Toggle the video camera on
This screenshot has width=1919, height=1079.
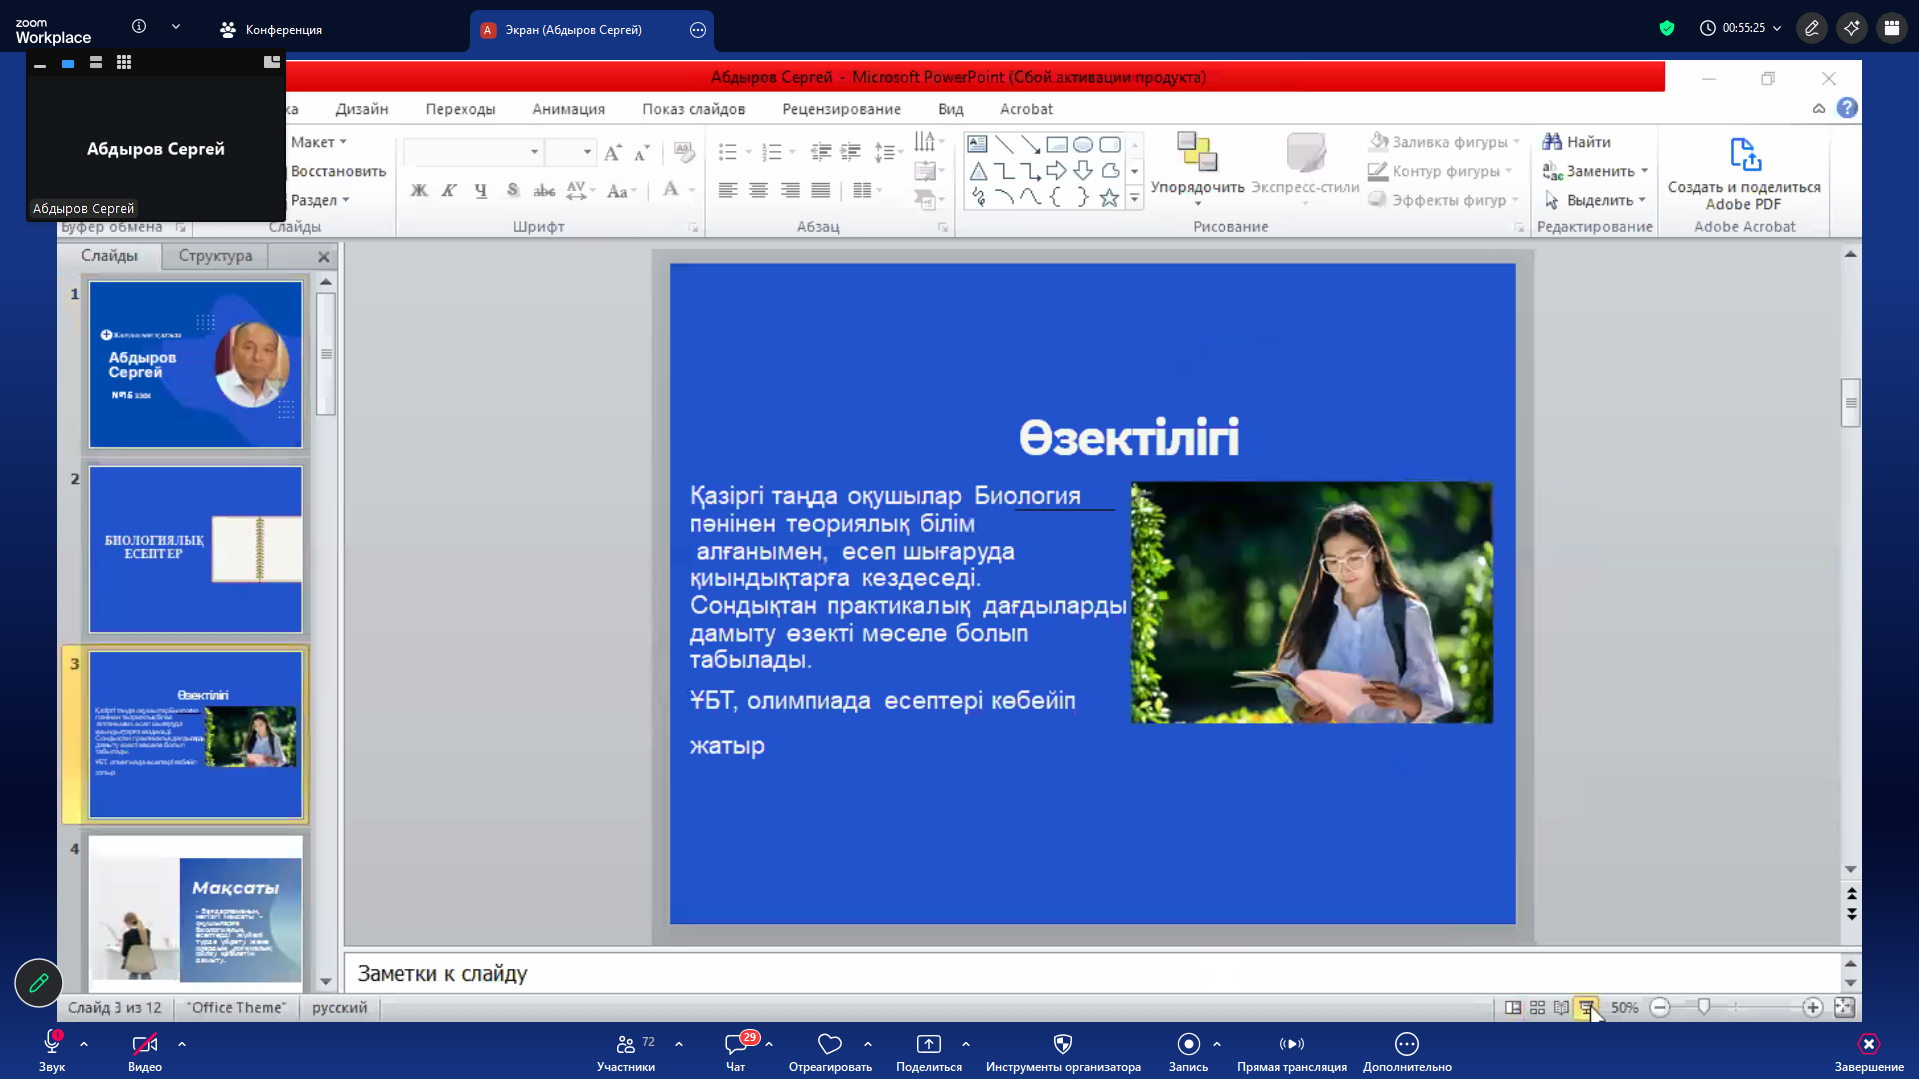pos(144,1045)
